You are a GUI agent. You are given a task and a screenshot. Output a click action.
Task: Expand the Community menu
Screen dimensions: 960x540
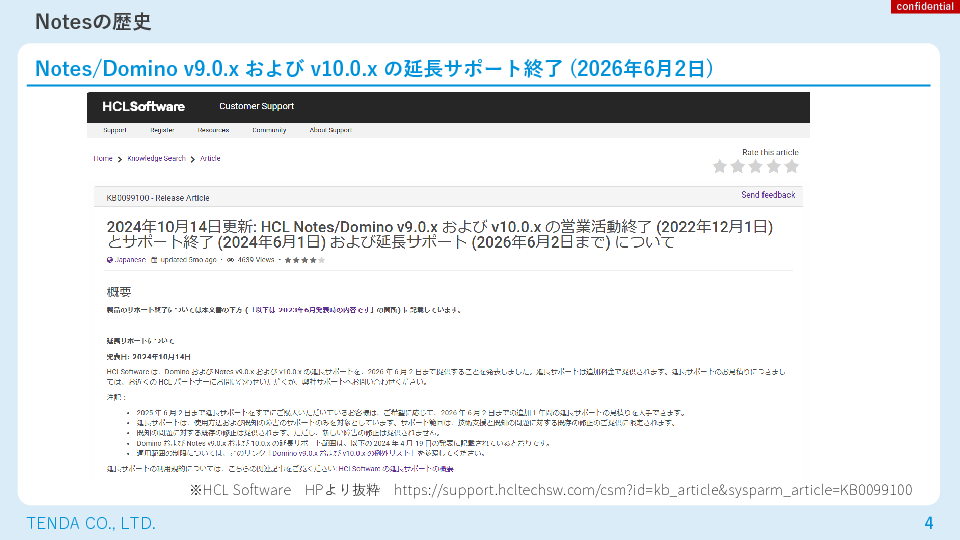[x=269, y=130]
